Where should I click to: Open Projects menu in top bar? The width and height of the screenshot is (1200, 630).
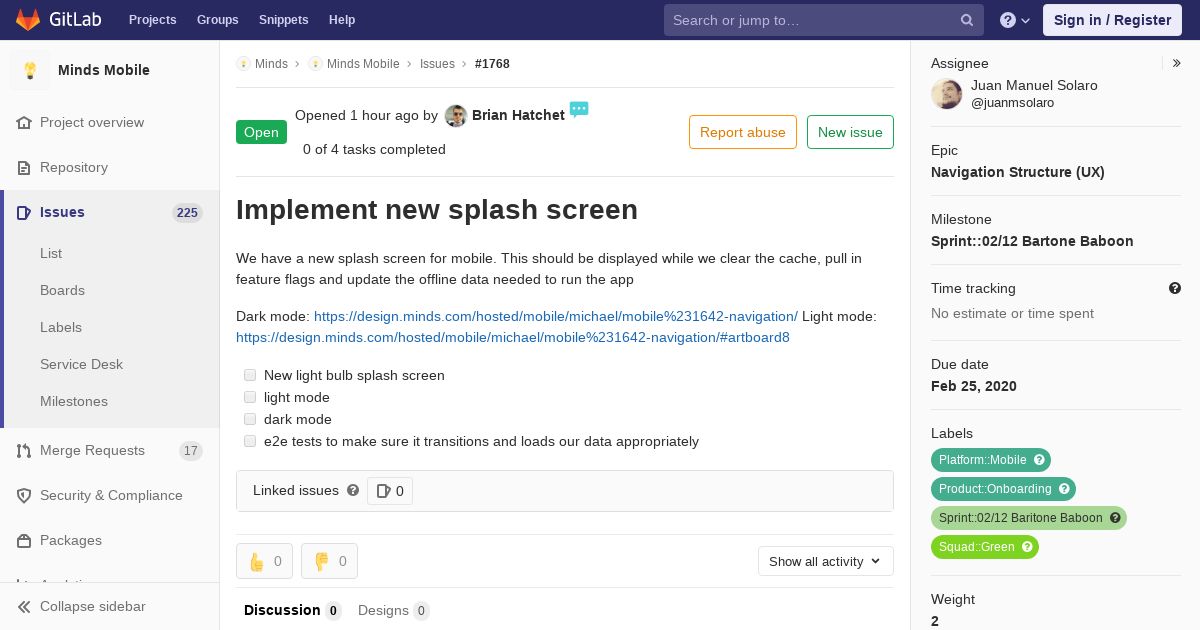coord(152,20)
